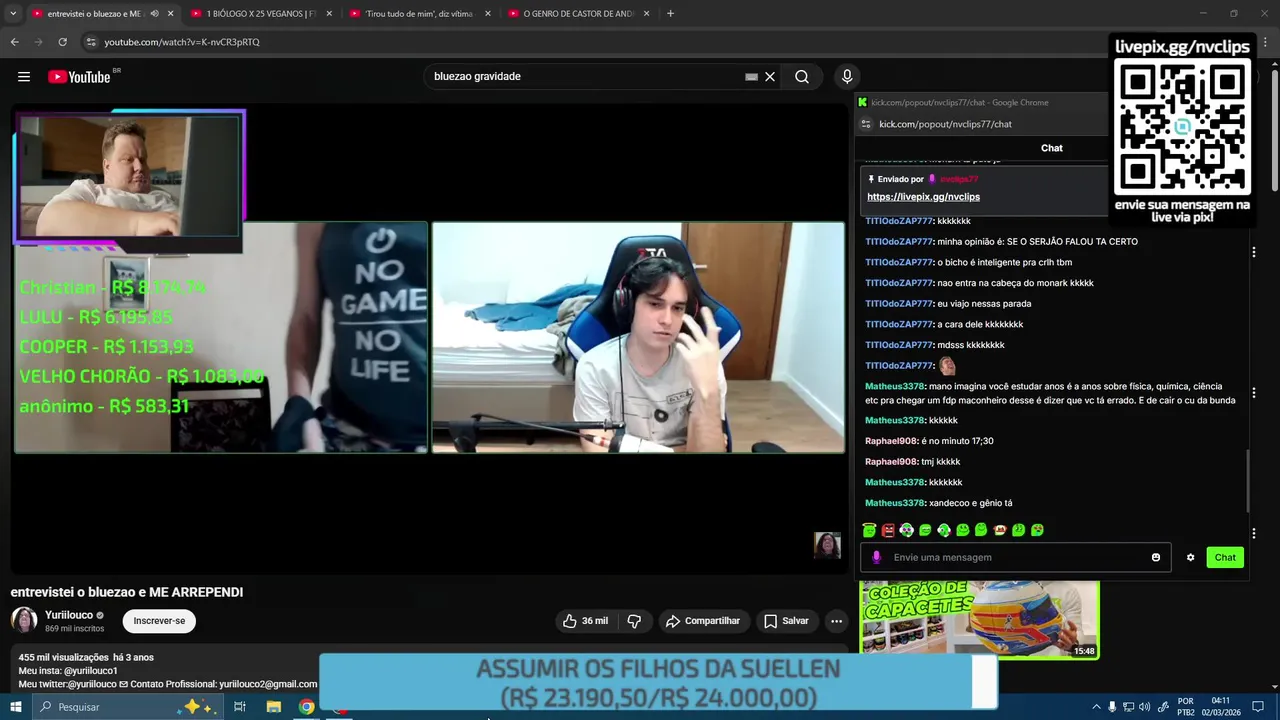Open TITIOdoZAP777 profile from 'kkkkkkk' message

point(899,221)
